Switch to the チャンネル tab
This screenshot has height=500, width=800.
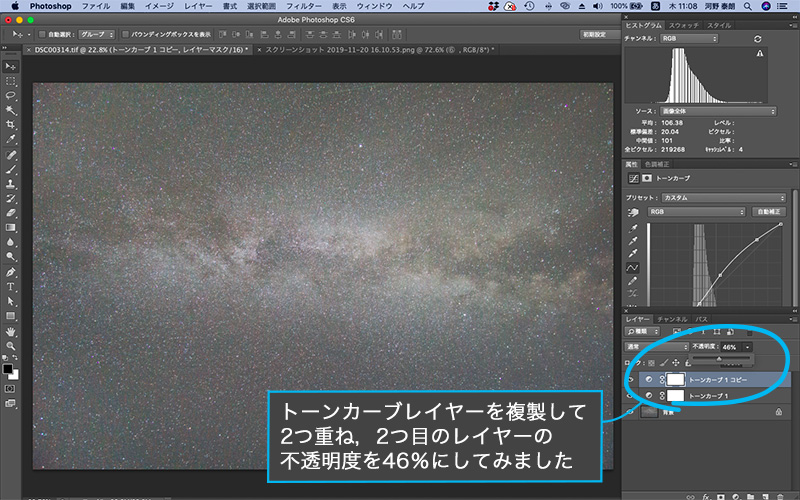pyautogui.click(x=672, y=319)
